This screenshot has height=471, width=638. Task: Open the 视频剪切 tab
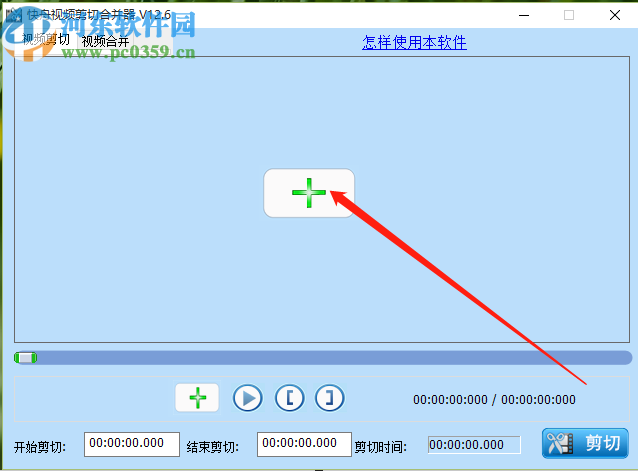pyautogui.click(x=46, y=39)
